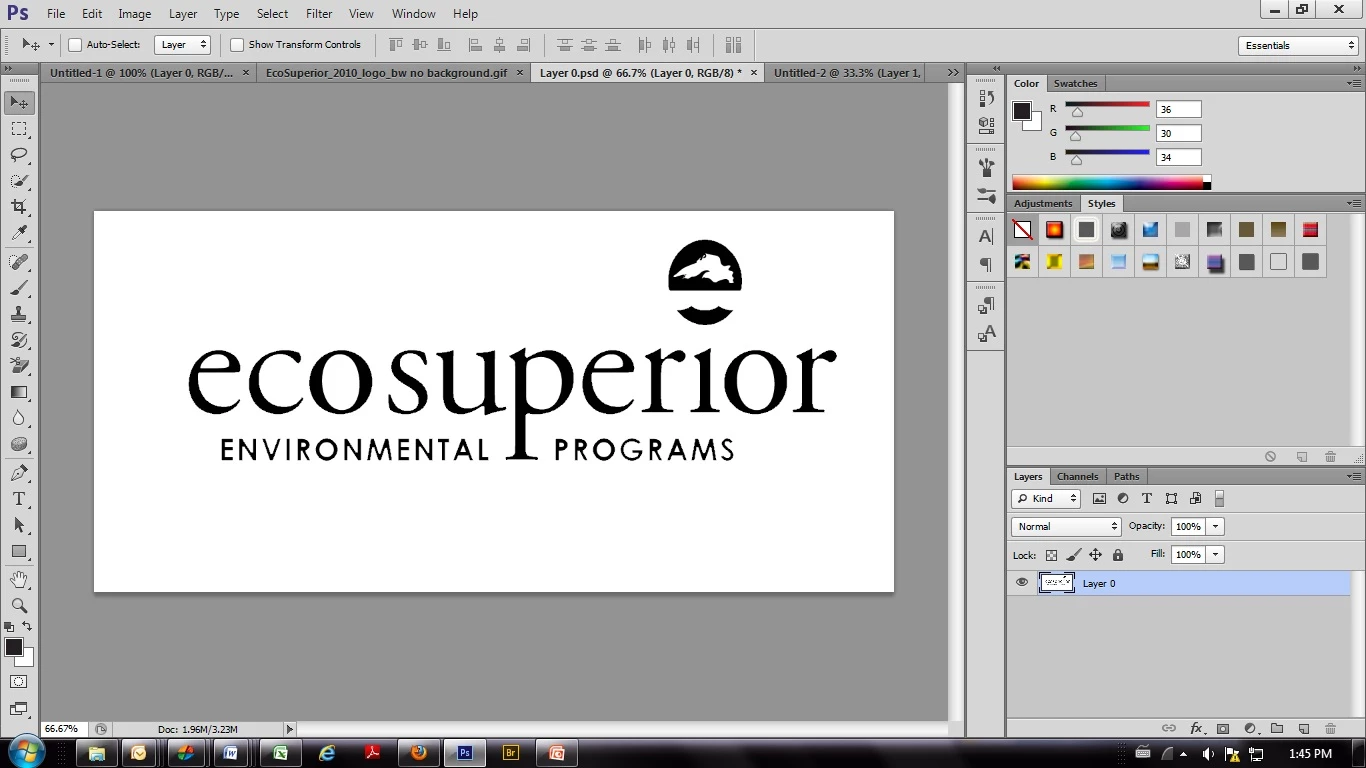Select the Rectangle shape tool

(19, 551)
